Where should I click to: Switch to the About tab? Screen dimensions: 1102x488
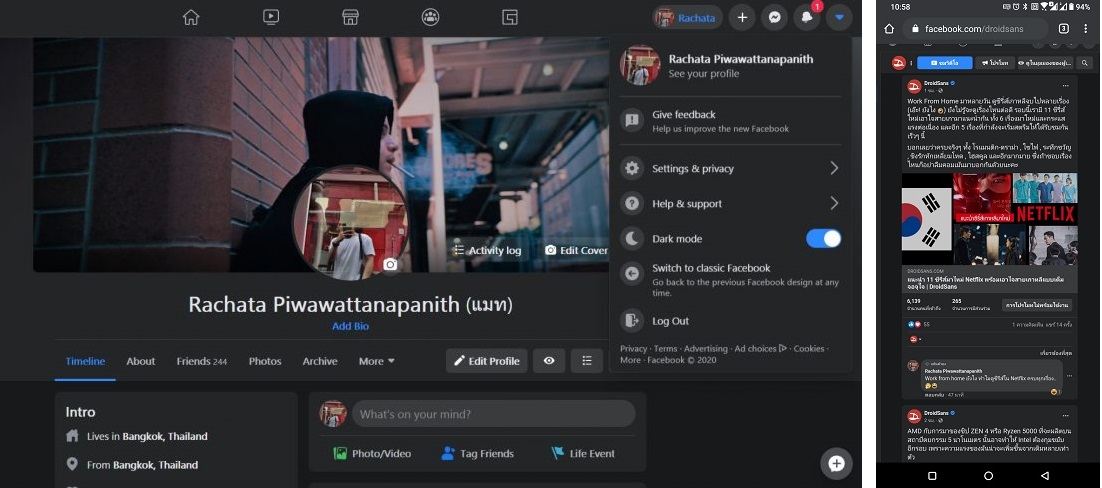[x=141, y=361]
